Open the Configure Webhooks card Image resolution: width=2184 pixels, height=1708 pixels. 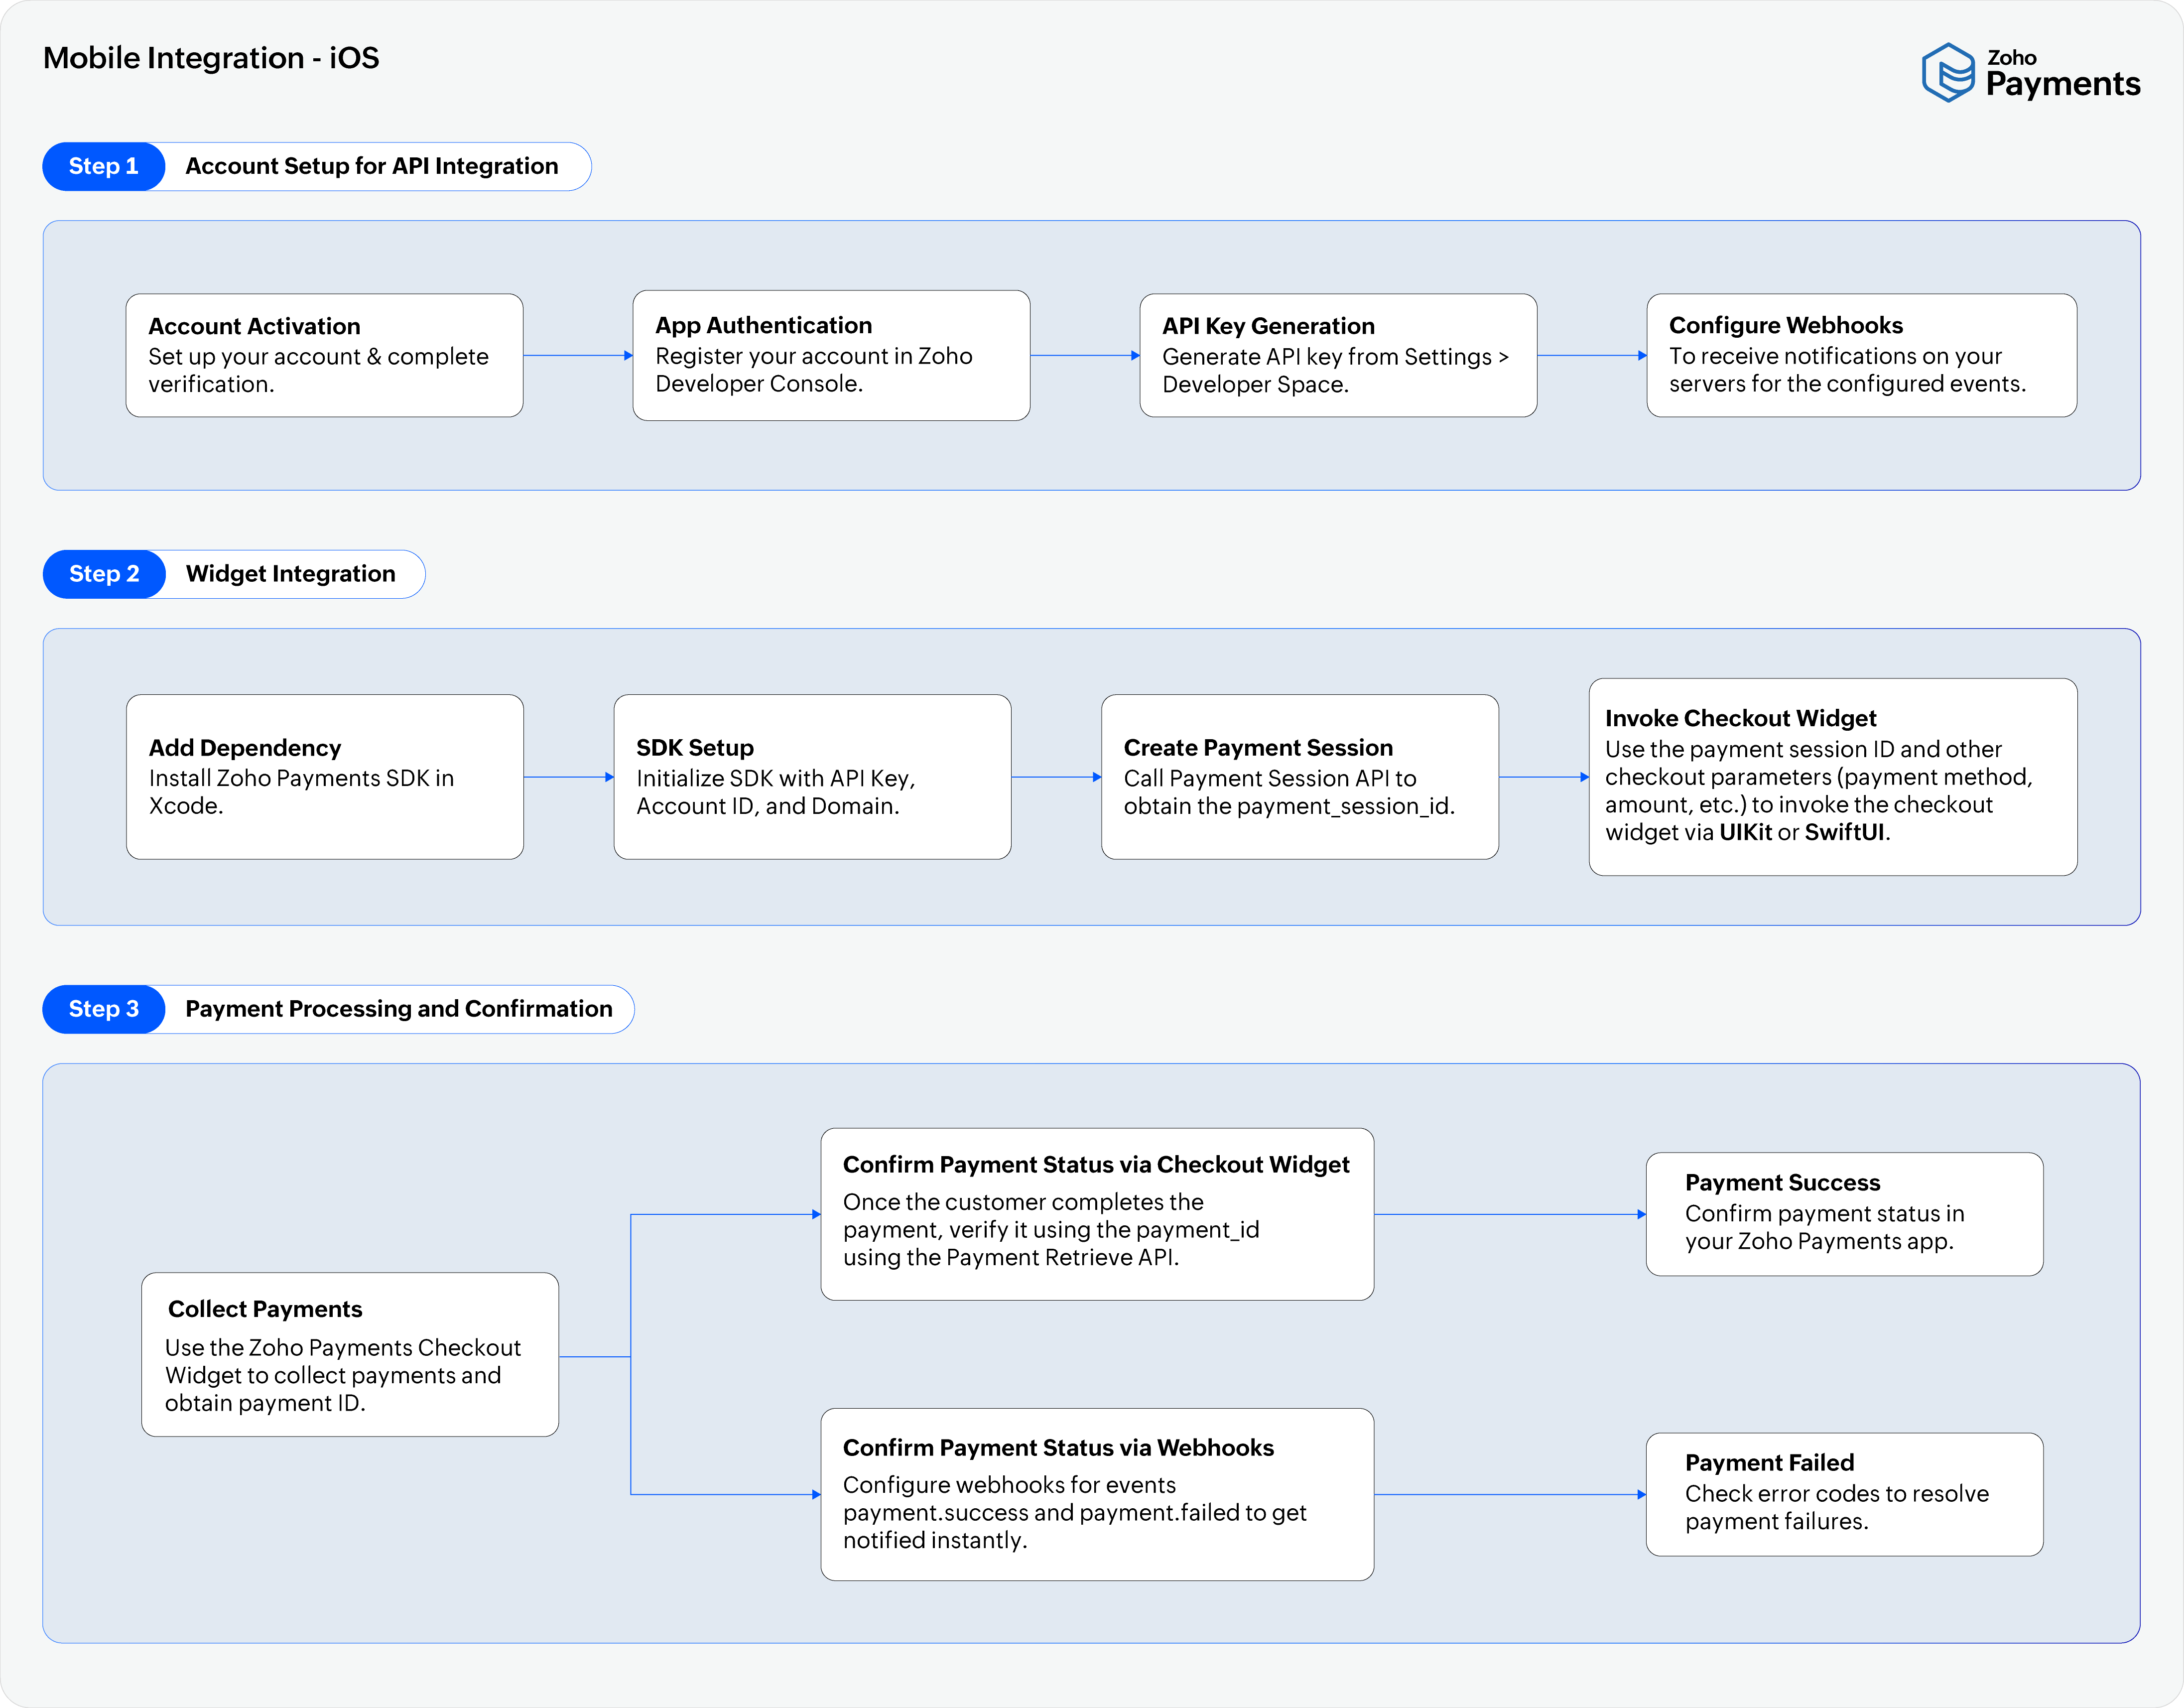click(1861, 355)
